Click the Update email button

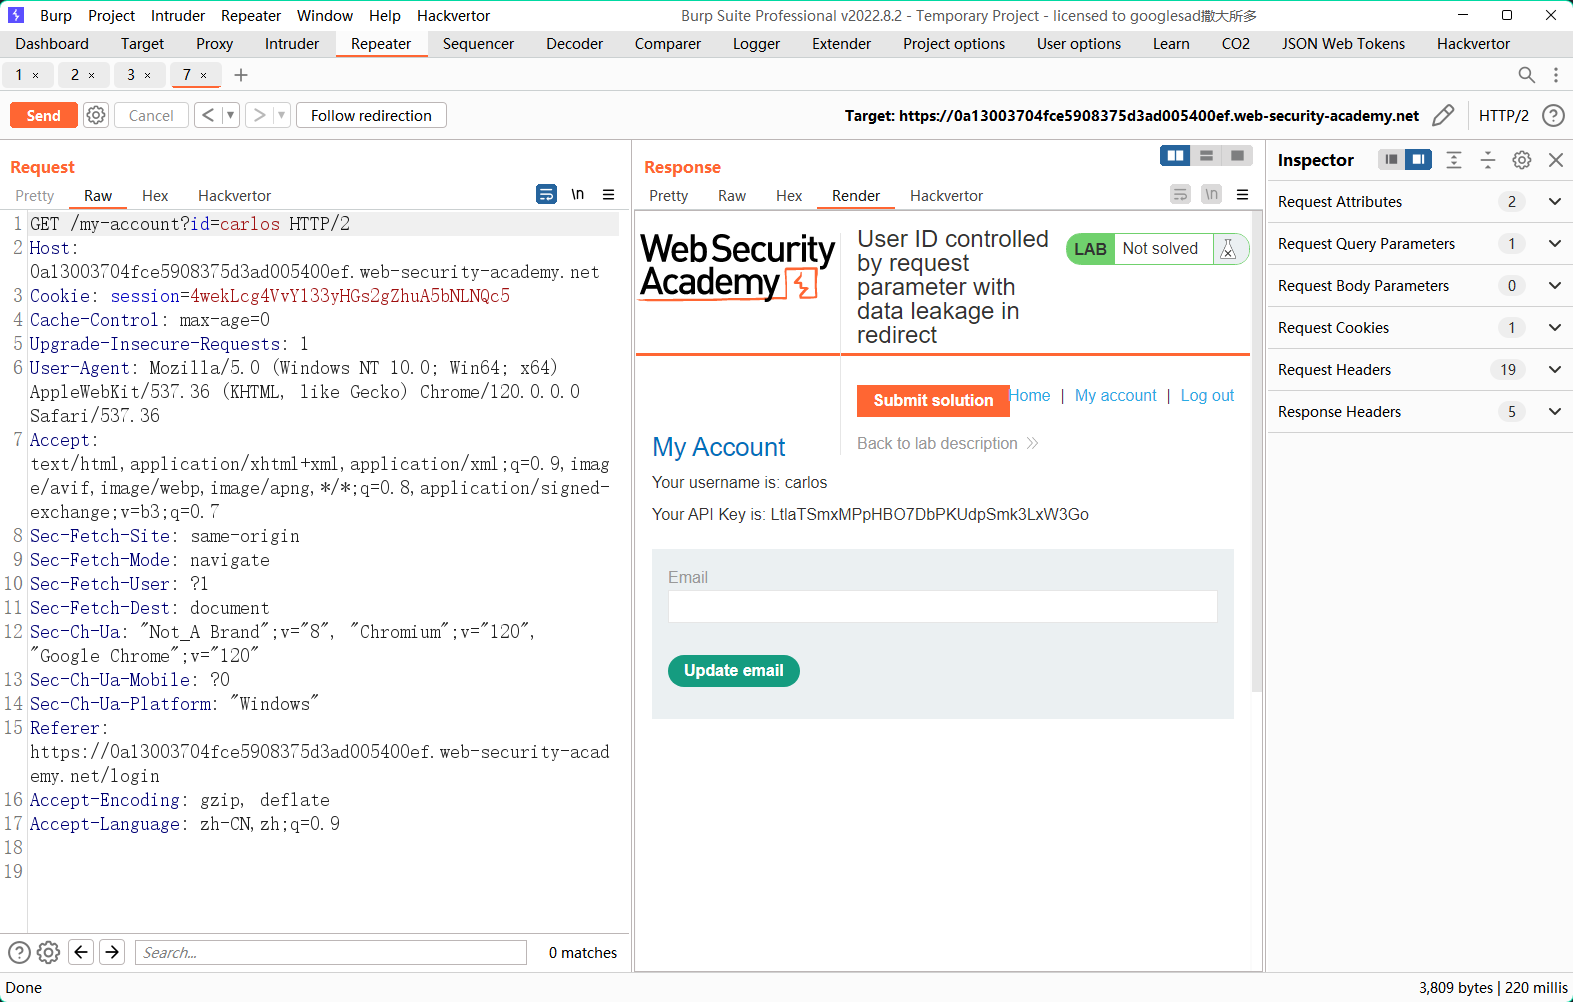click(734, 671)
